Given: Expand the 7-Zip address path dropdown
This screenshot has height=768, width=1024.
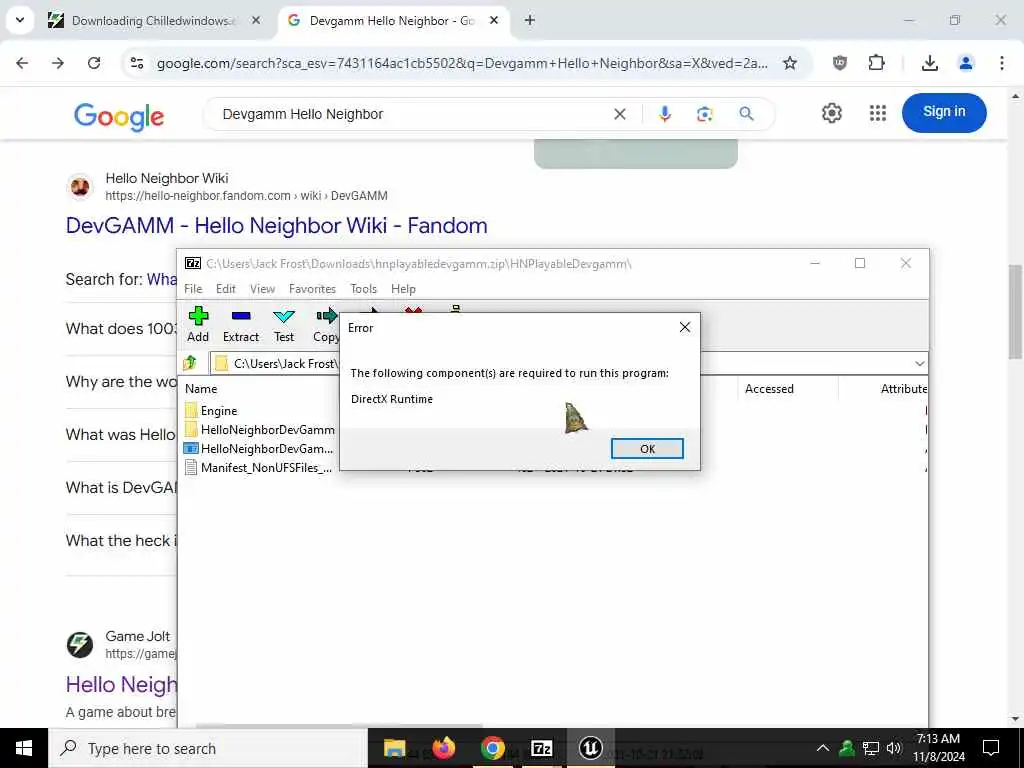Looking at the screenshot, I should pyautogui.click(x=920, y=364).
